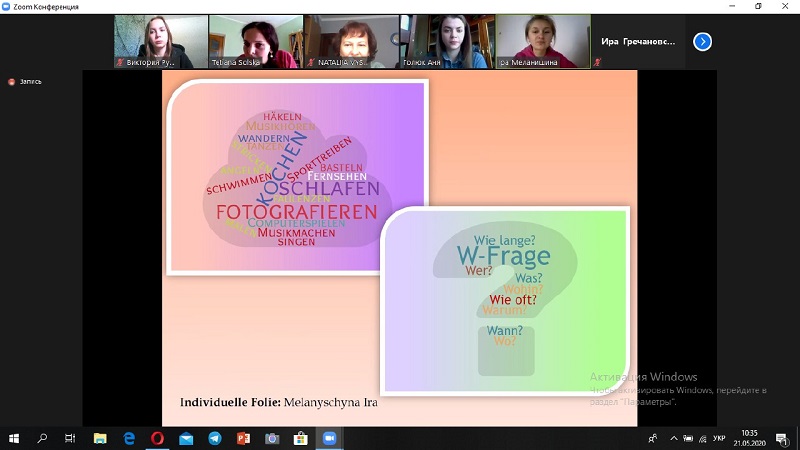Select NATALIIA's video thumbnail
The width and height of the screenshot is (800, 450).
coord(352,42)
